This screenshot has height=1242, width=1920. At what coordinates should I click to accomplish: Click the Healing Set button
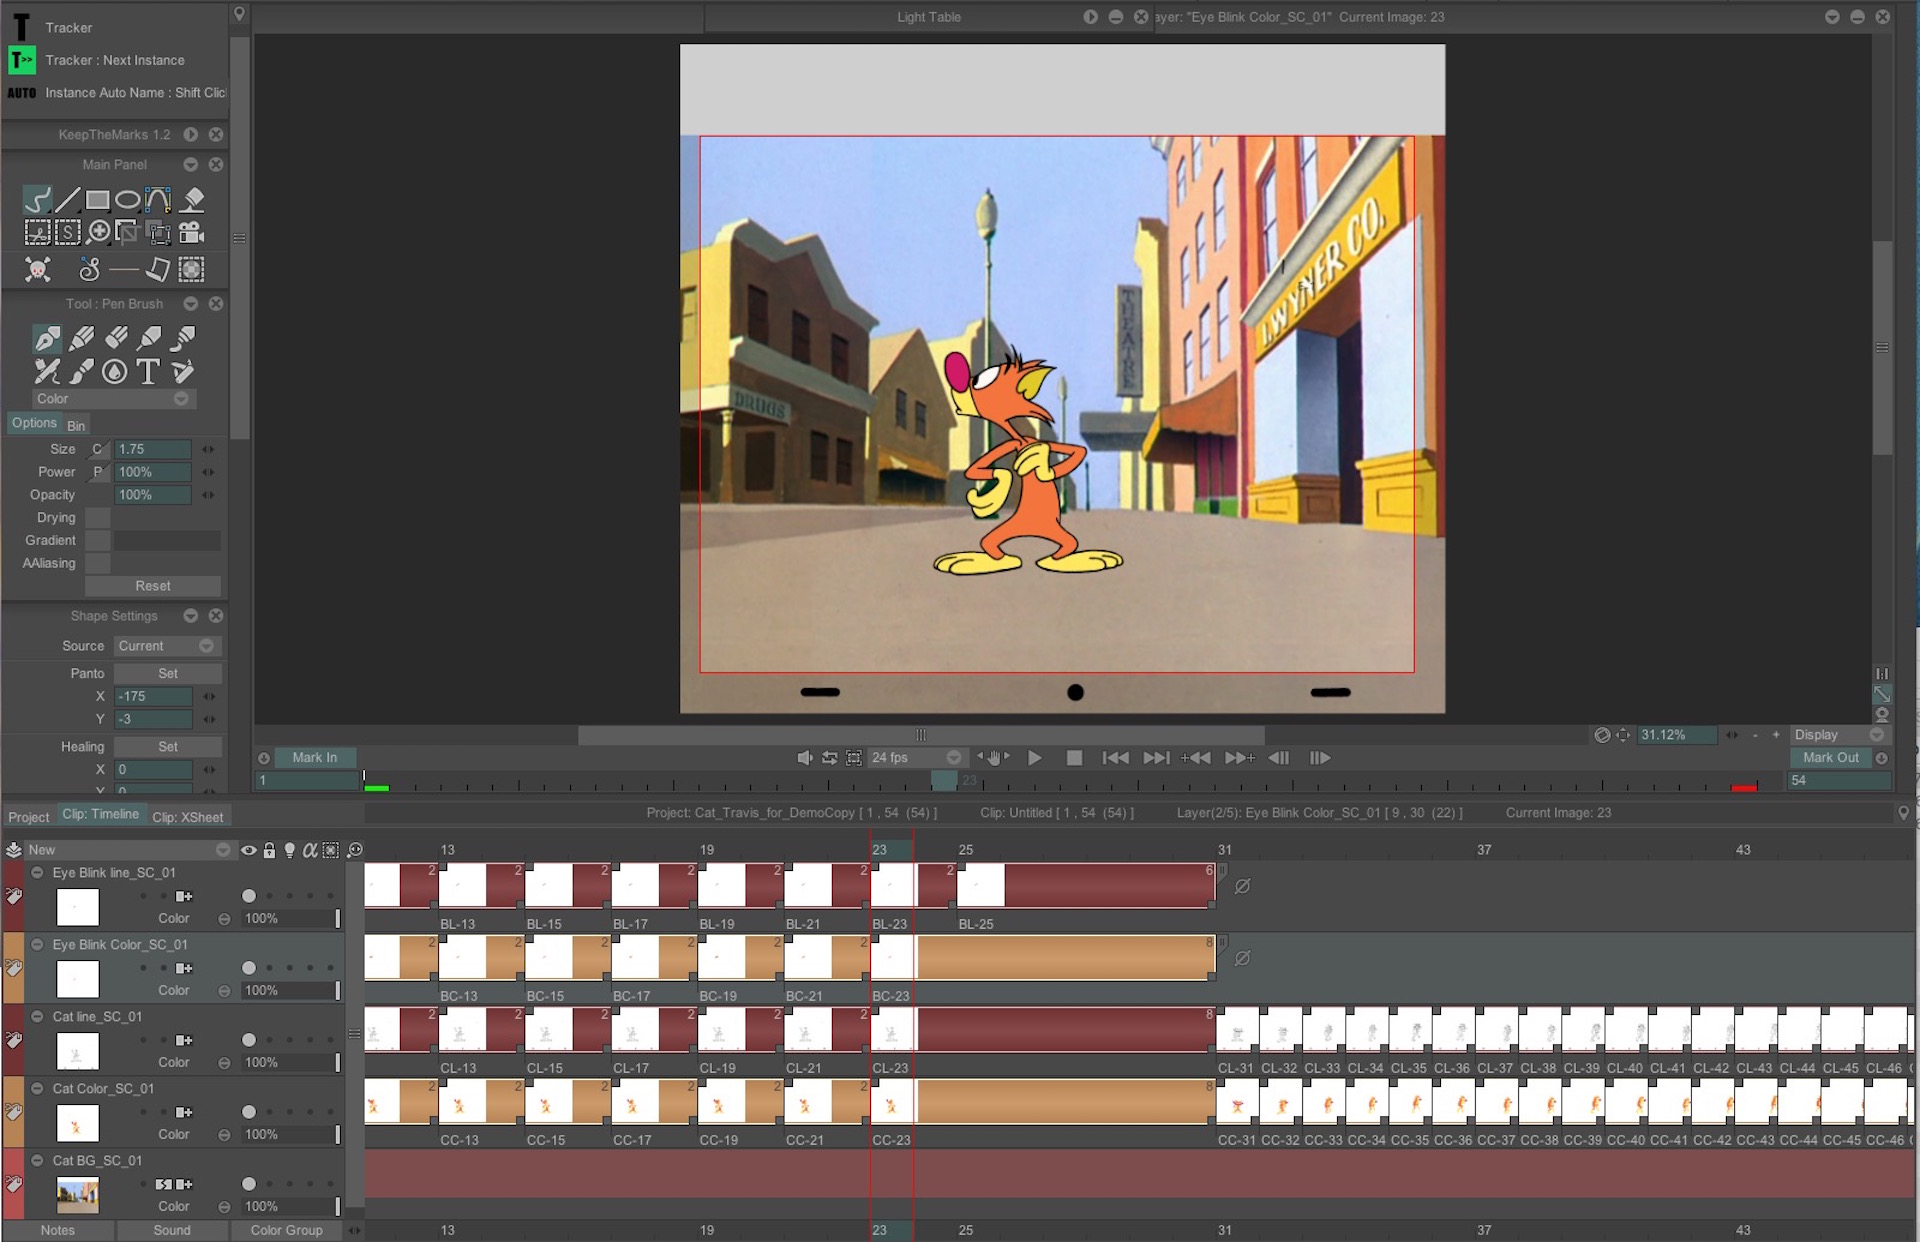tap(168, 747)
